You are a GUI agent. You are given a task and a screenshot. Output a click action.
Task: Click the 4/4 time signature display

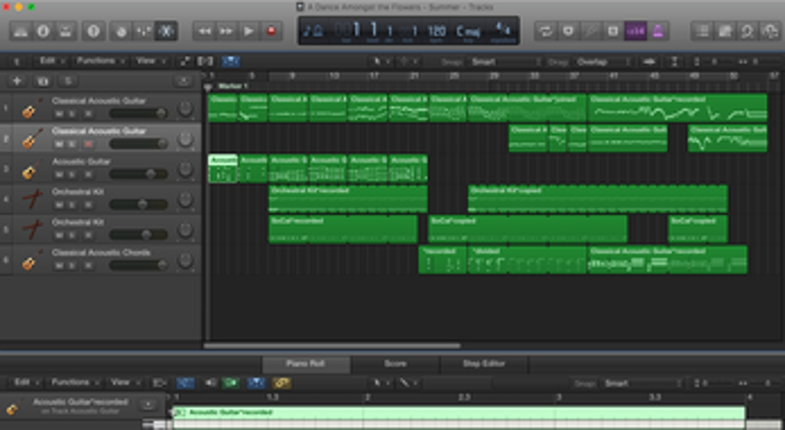[x=502, y=31]
